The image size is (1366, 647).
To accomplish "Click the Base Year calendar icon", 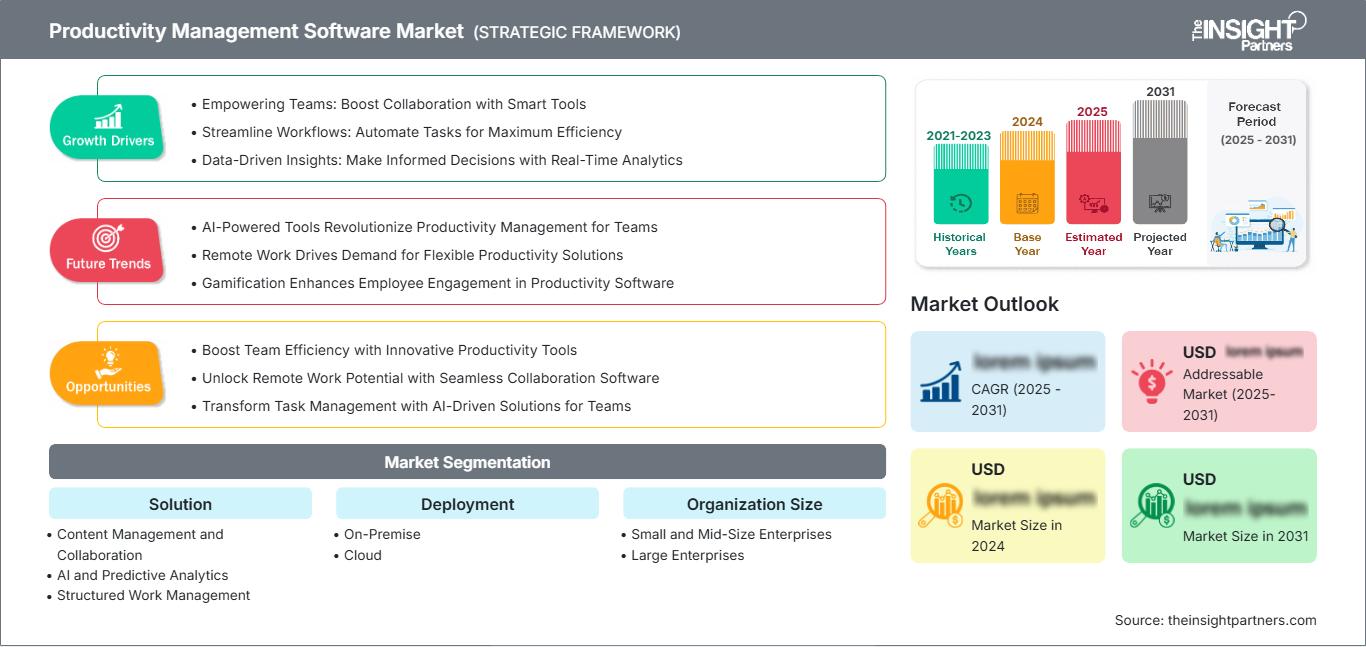I will click(1027, 203).
